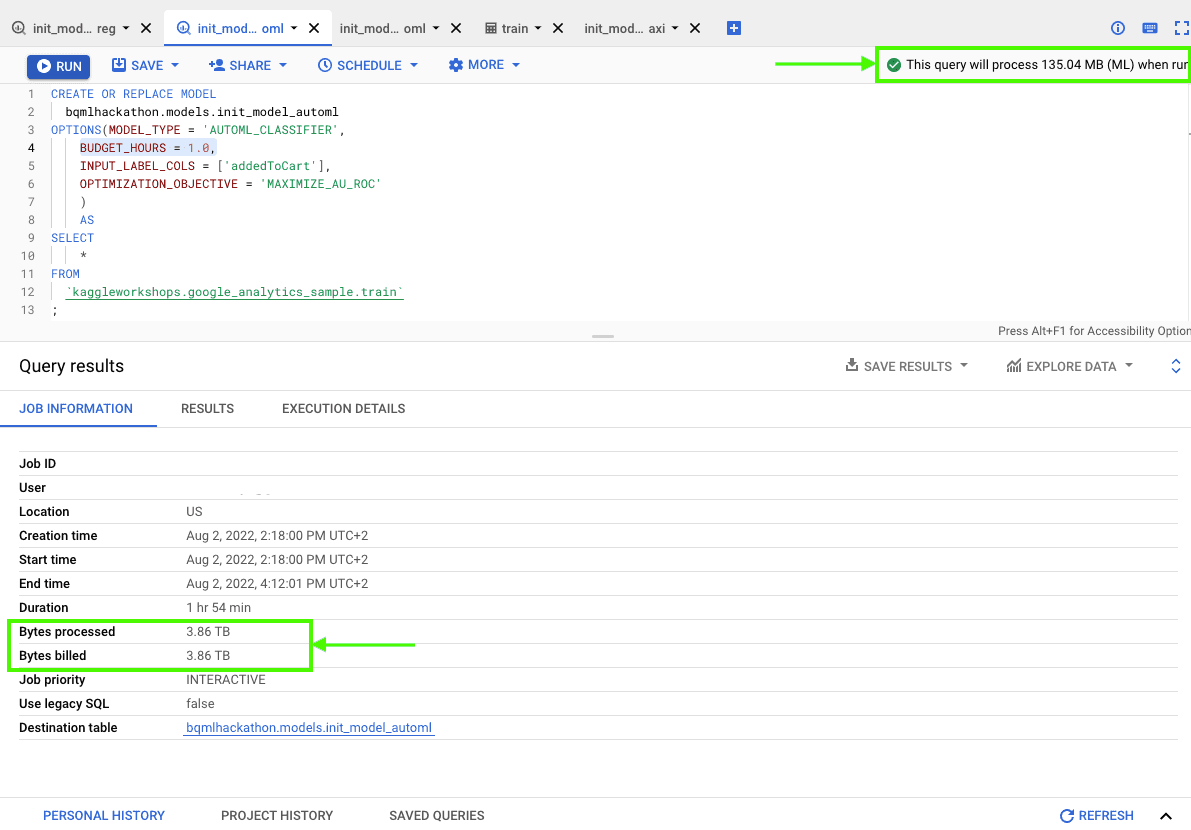1191x830 pixels.
Task: Place cursor on the BUDGET_HOURS line in the editor
Action: pyautogui.click(x=148, y=148)
